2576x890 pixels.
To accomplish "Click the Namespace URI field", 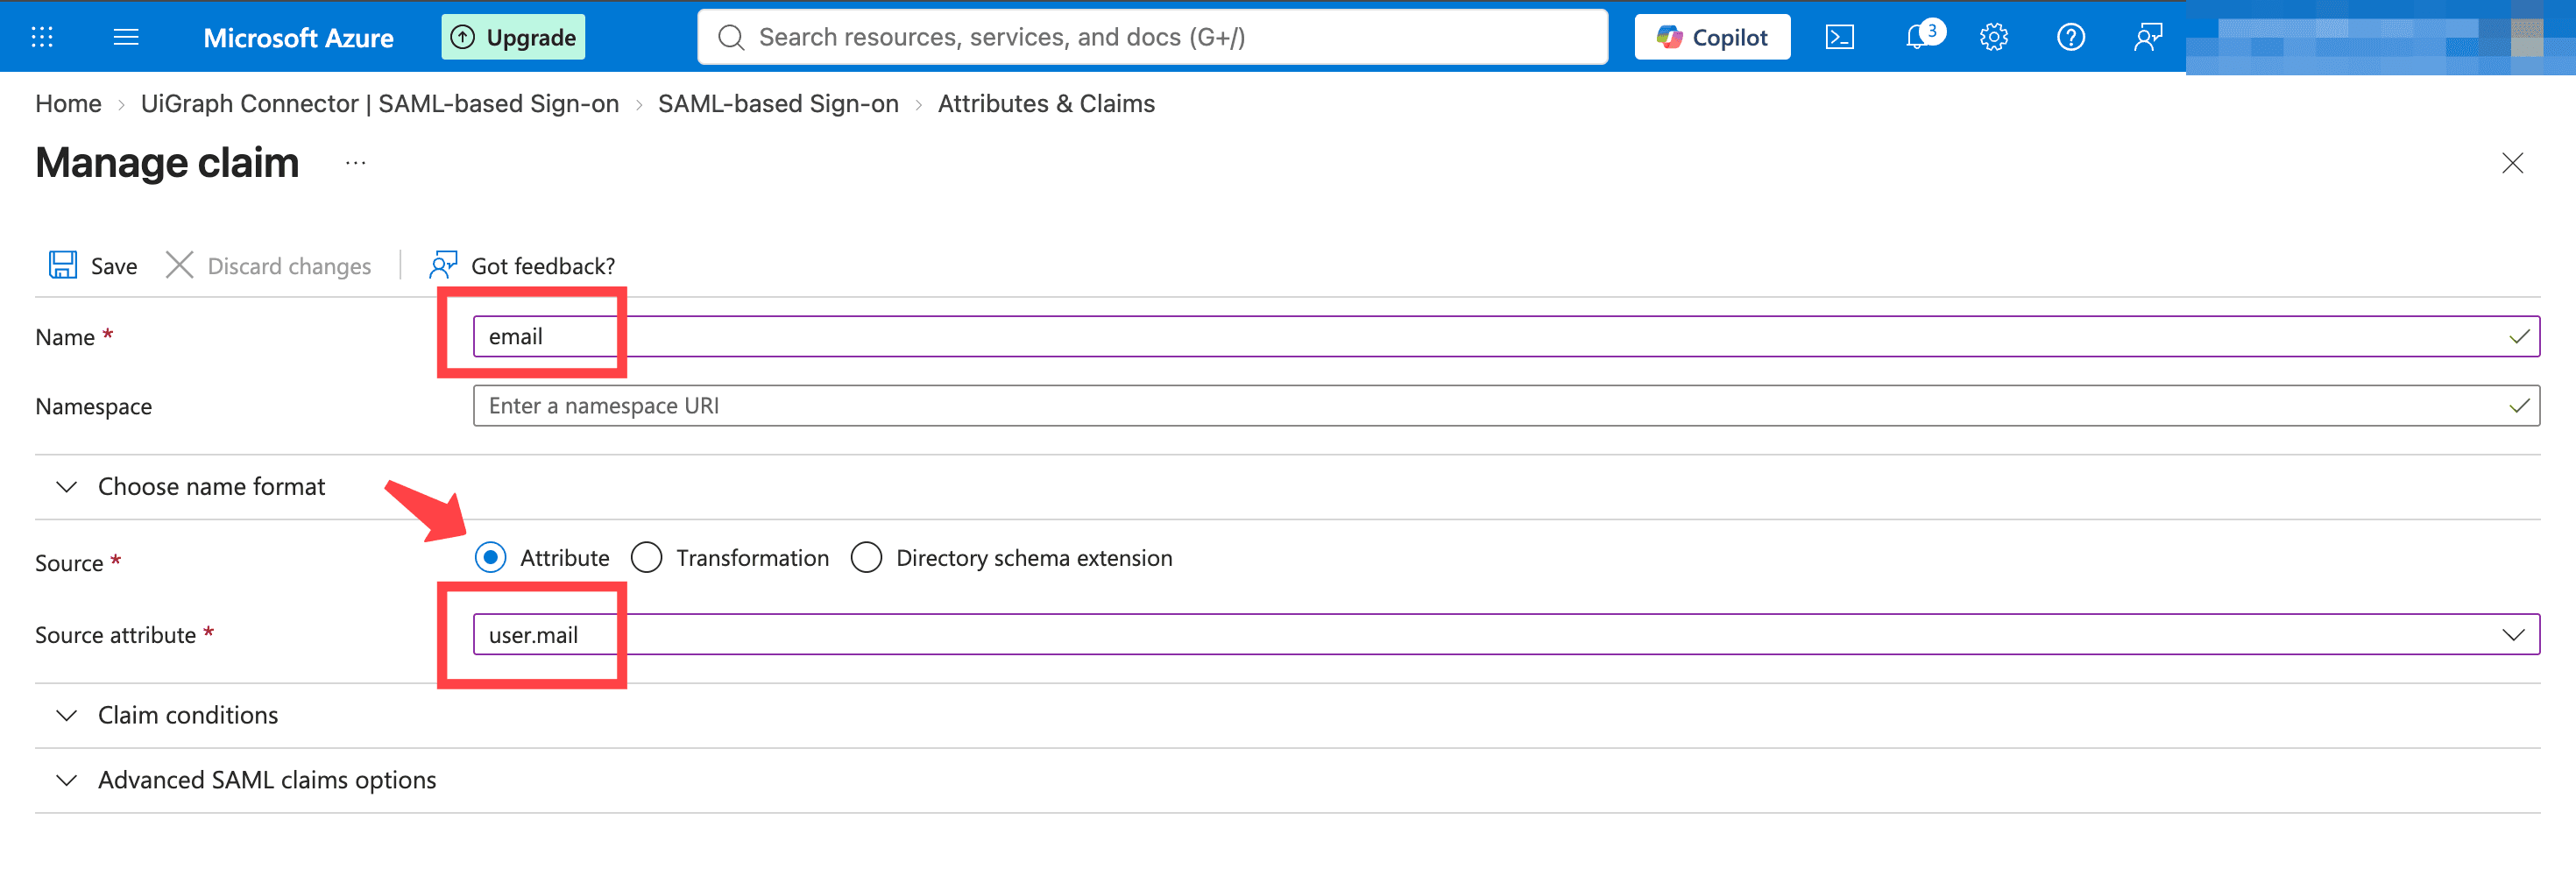I will 1506,405.
